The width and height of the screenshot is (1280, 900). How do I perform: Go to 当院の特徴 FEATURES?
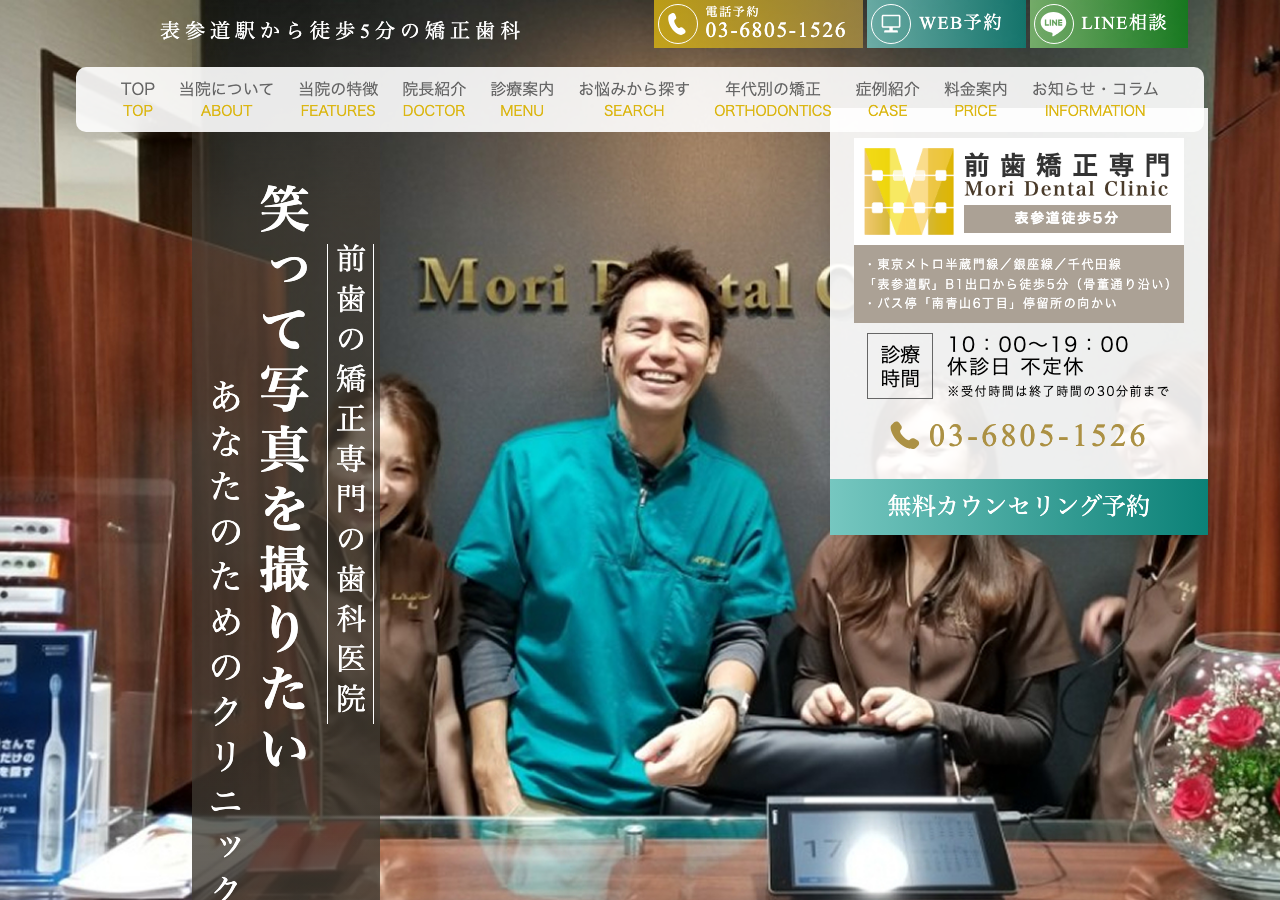point(338,99)
